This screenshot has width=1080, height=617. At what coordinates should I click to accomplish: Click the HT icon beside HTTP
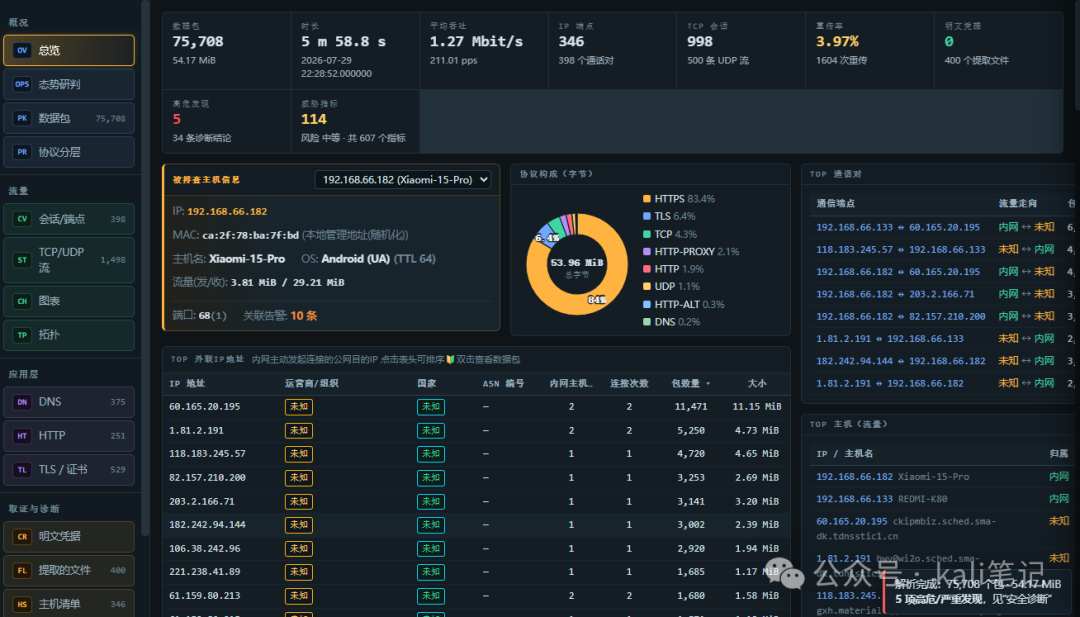coord(22,435)
